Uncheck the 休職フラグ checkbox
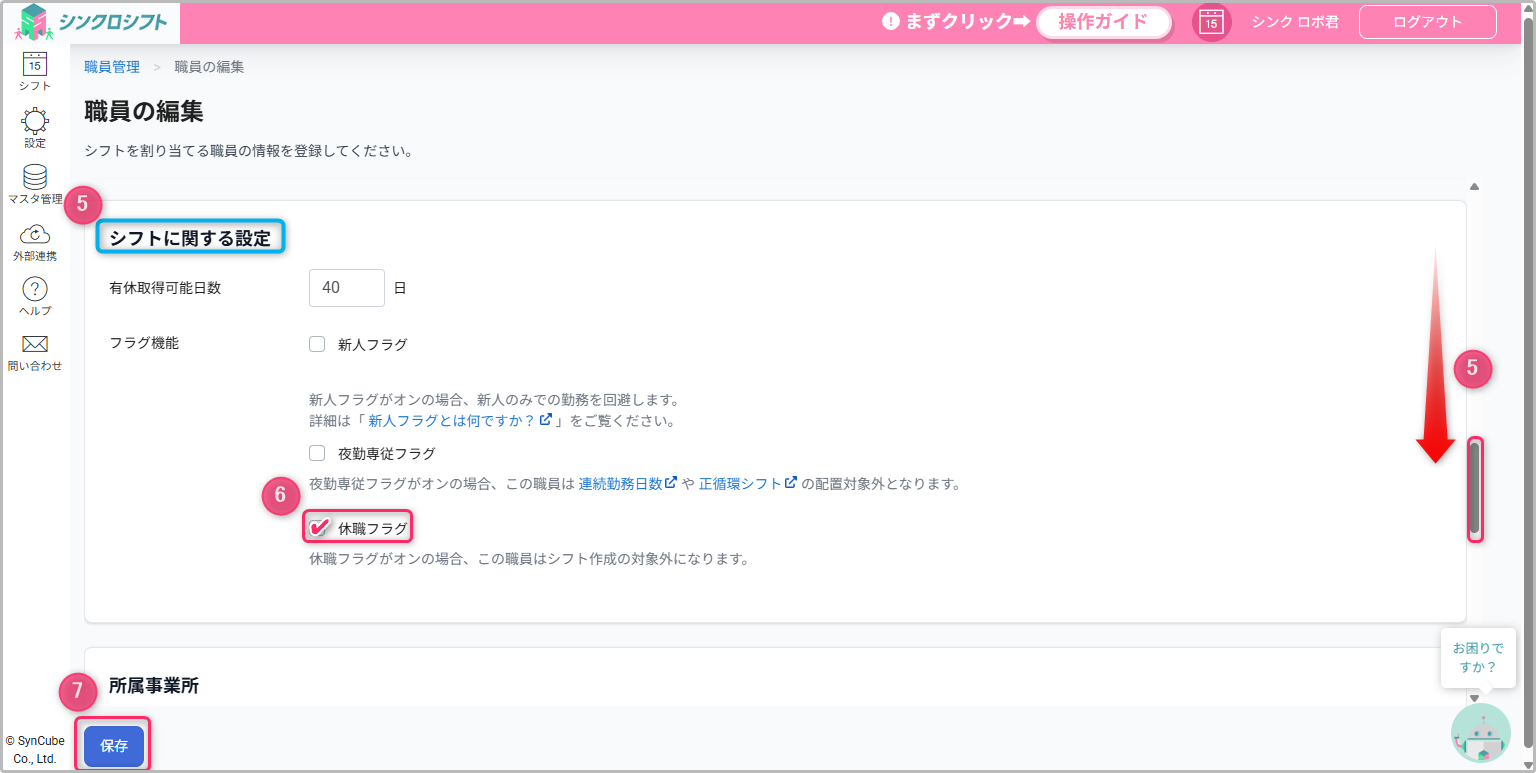The width and height of the screenshot is (1536, 773). click(318, 527)
